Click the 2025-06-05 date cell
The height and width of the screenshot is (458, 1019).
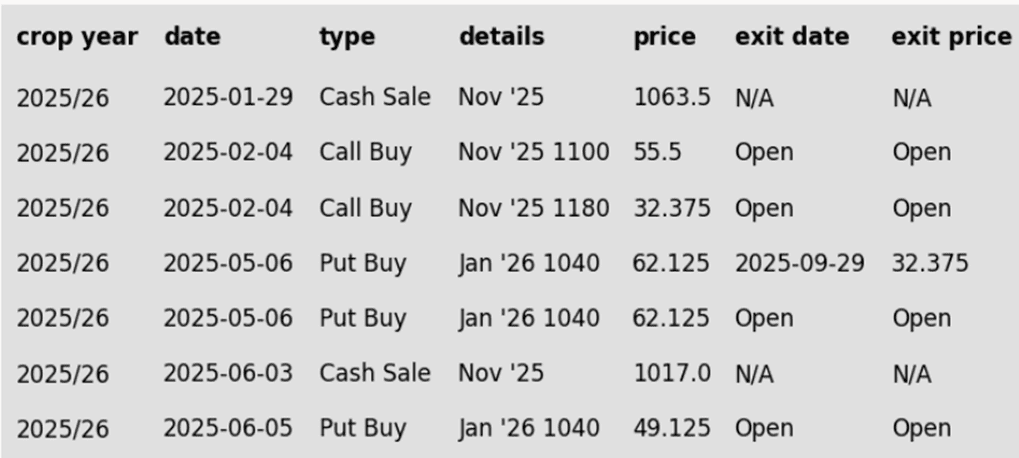pyautogui.click(x=228, y=428)
